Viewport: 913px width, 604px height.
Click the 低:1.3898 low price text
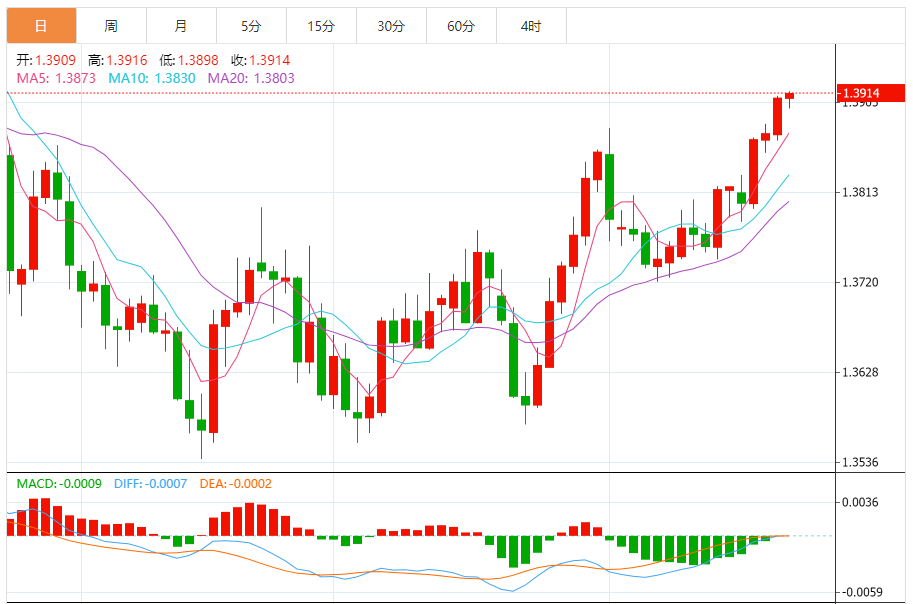click(189, 60)
